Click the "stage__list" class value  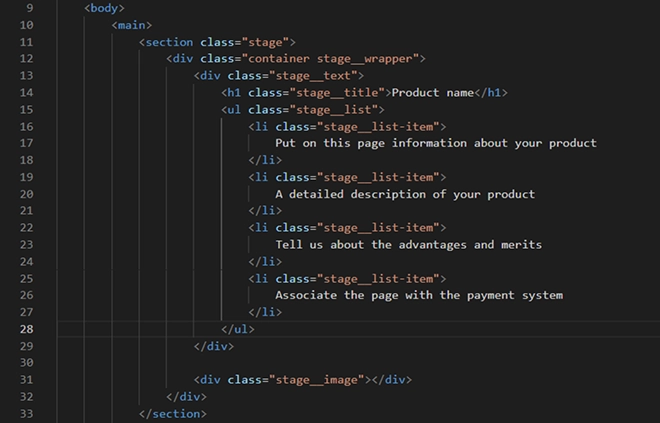(x=334, y=110)
